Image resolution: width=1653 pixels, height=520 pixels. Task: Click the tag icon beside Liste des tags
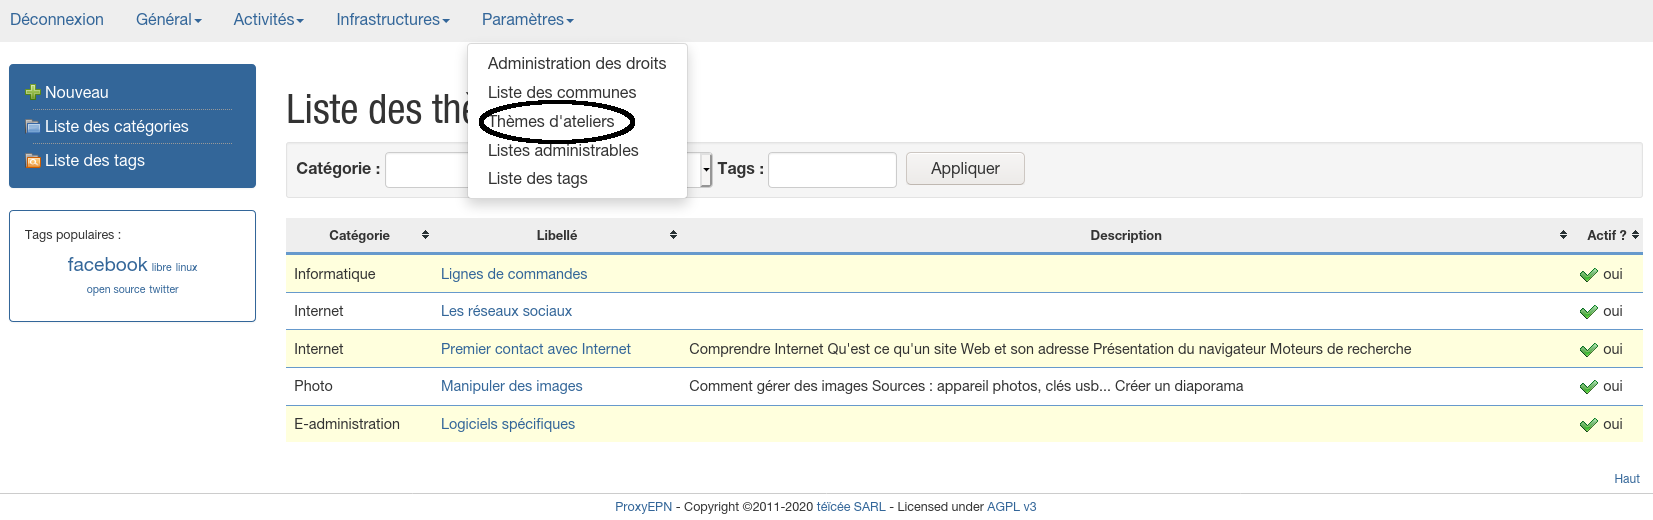point(33,161)
